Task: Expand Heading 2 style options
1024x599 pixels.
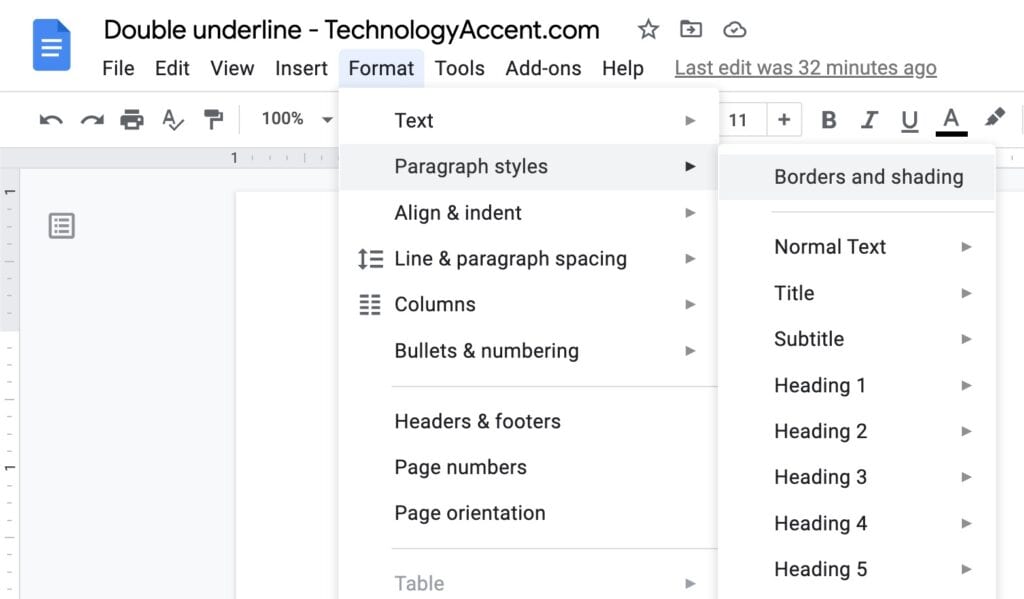Action: pos(857,431)
